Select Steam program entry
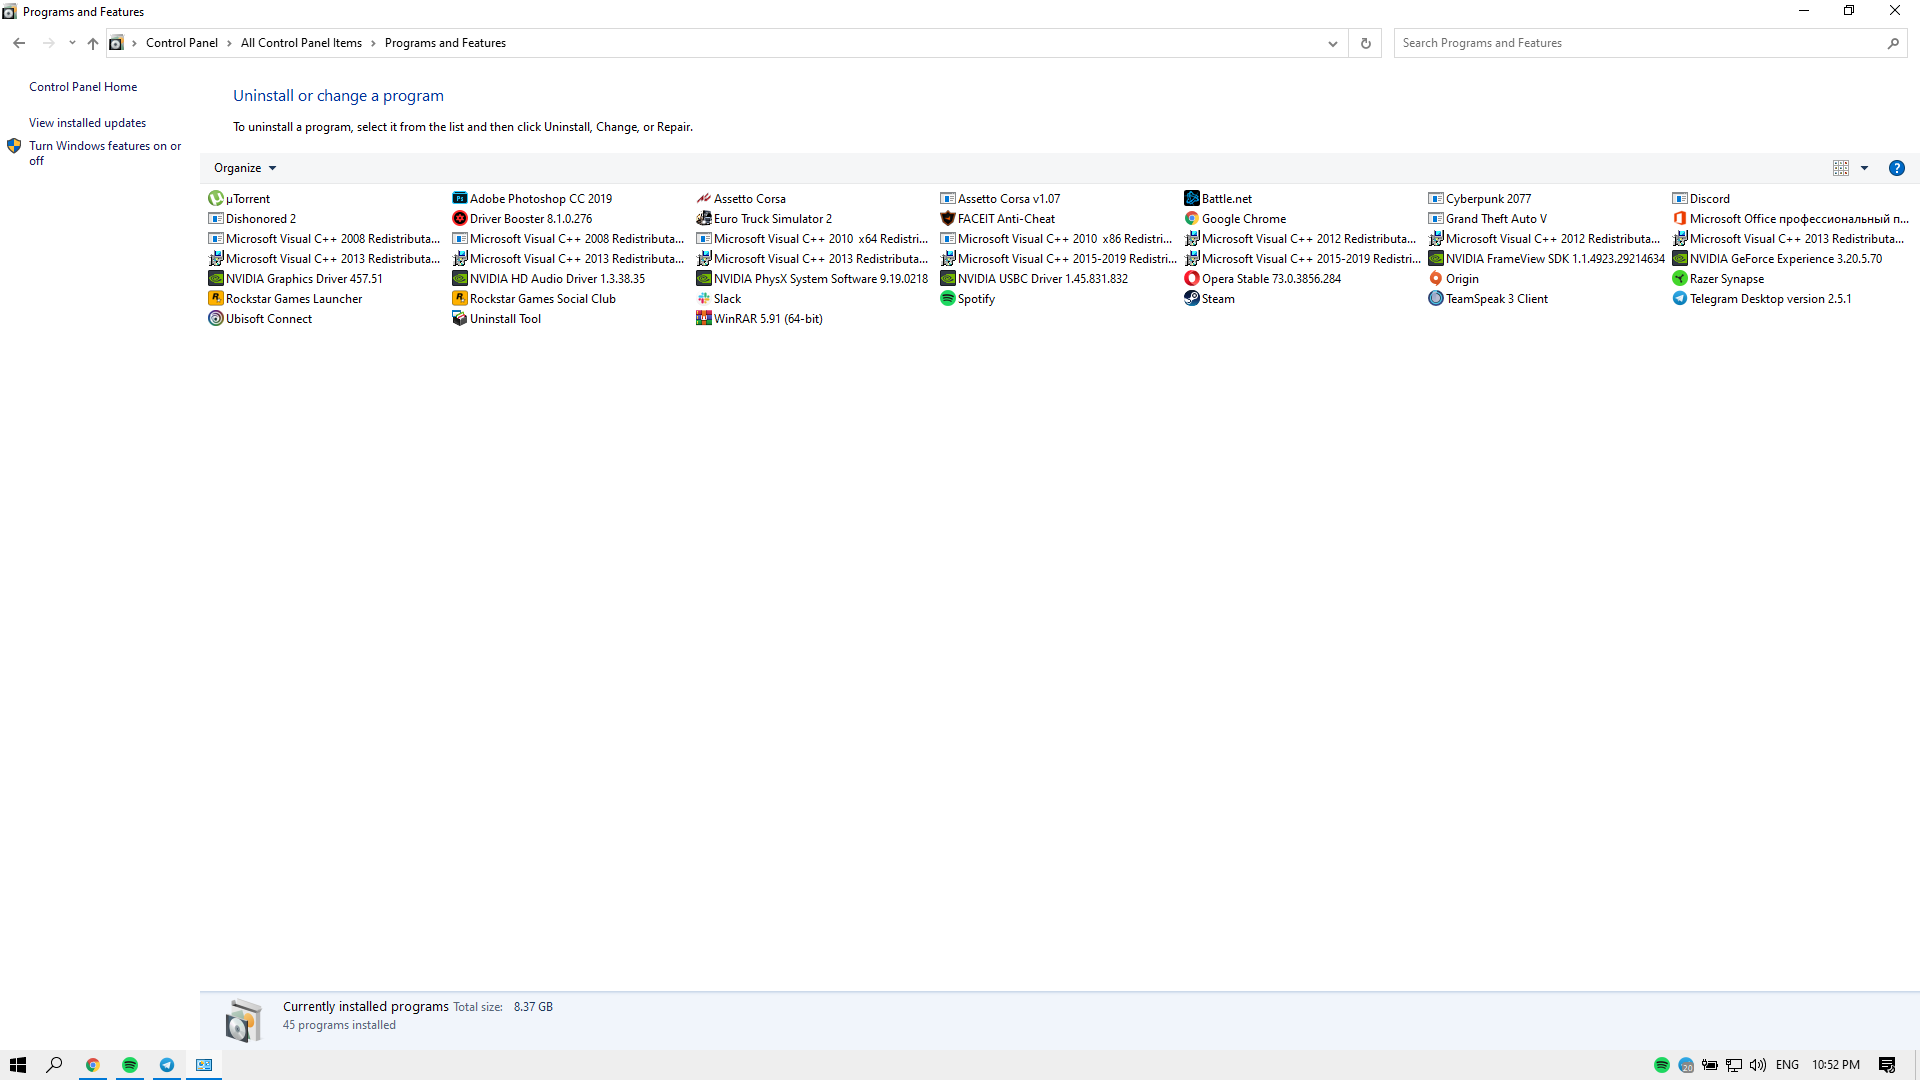The image size is (1920, 1080). (x=1217, y=298)
